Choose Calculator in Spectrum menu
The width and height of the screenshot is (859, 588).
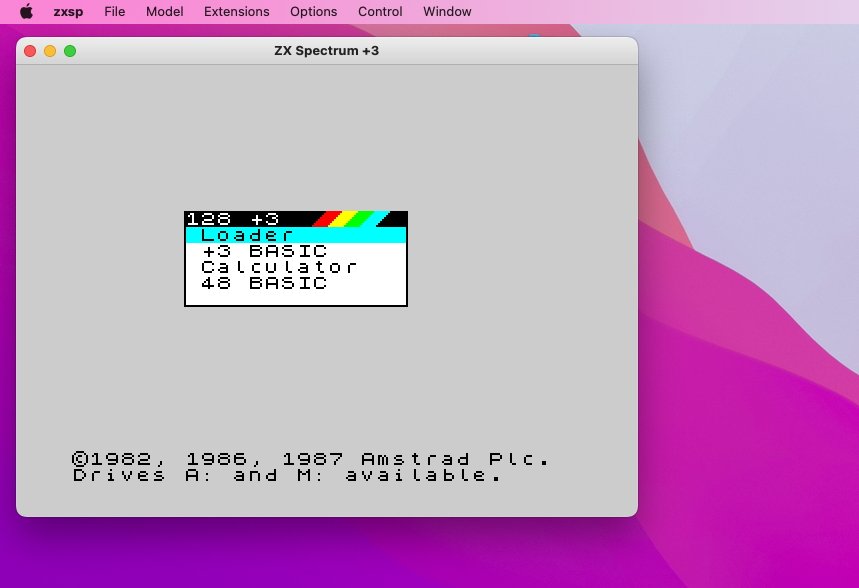tap(296, 267)
